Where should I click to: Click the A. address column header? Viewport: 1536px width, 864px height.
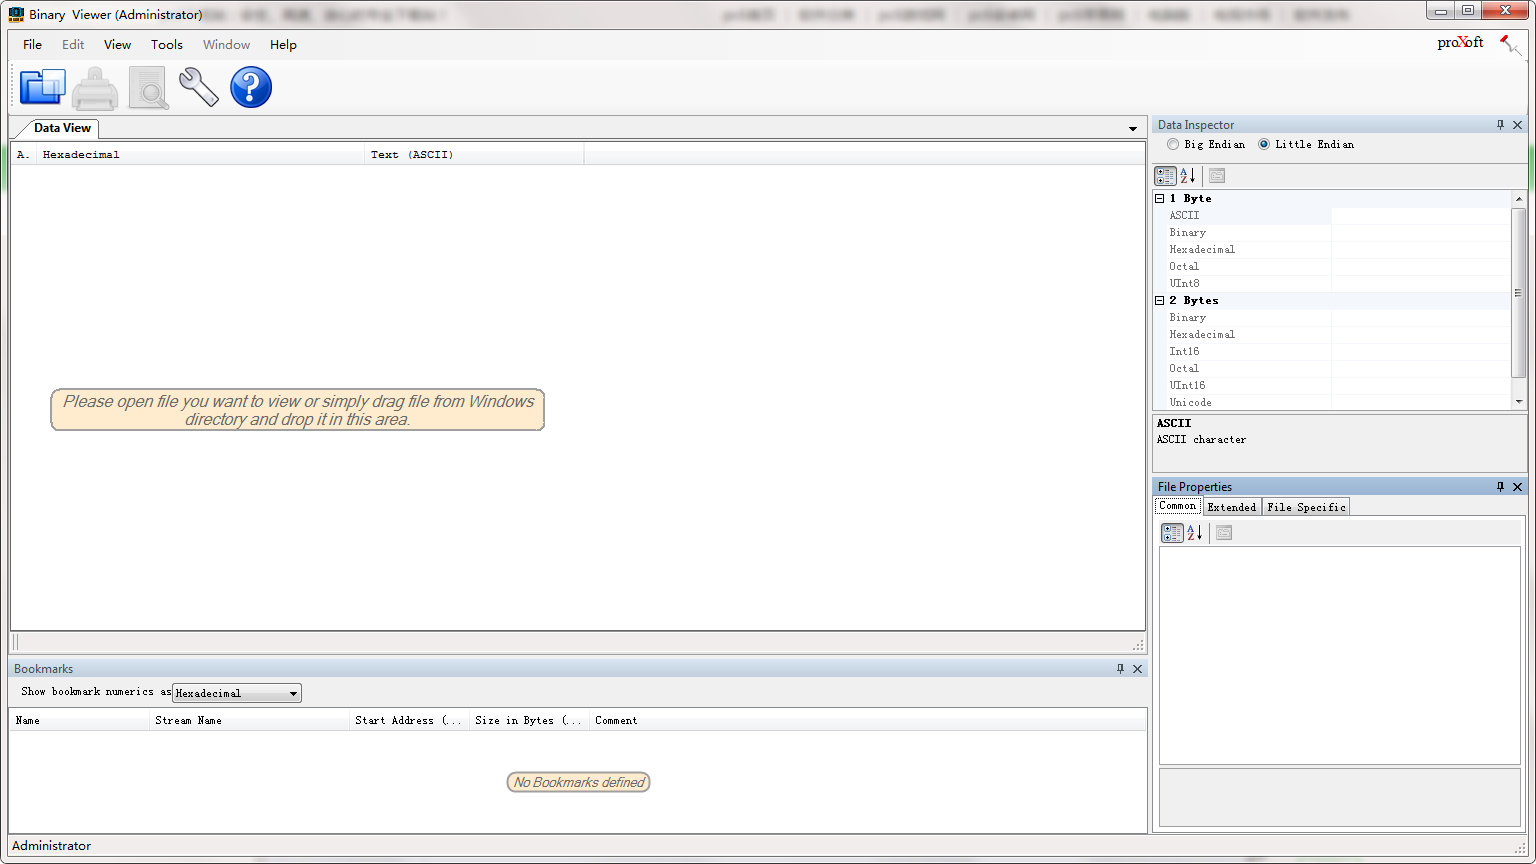(x=24, y=155)
